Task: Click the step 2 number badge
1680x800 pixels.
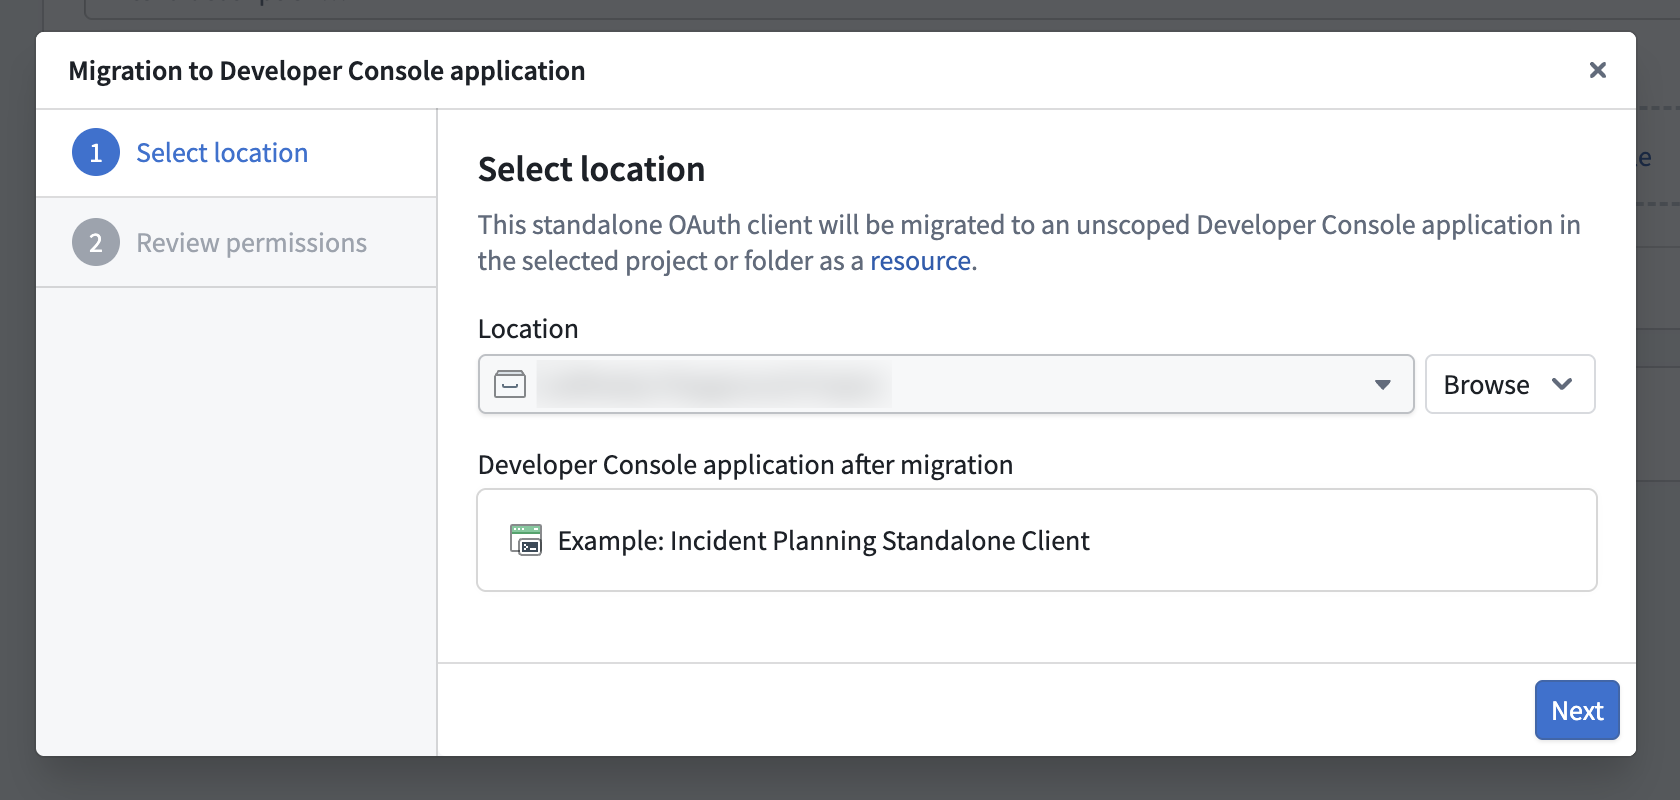Action: tap(96, 242)
